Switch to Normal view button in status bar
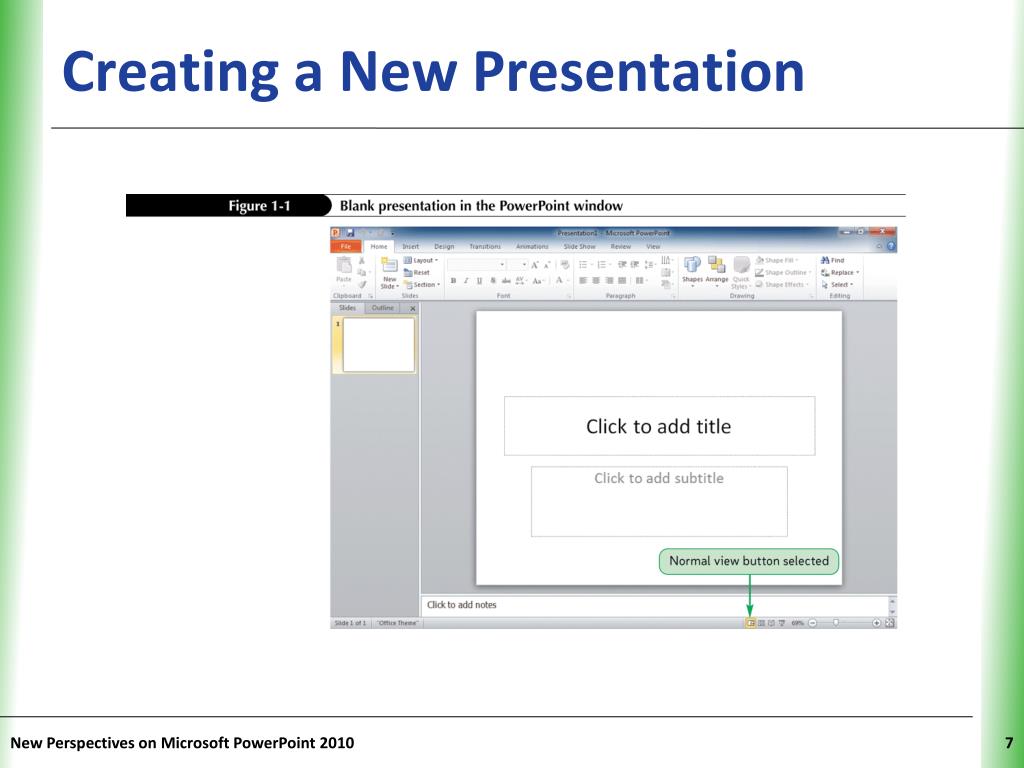Viewport: 1024px width, 768px height. pos(750,623)
